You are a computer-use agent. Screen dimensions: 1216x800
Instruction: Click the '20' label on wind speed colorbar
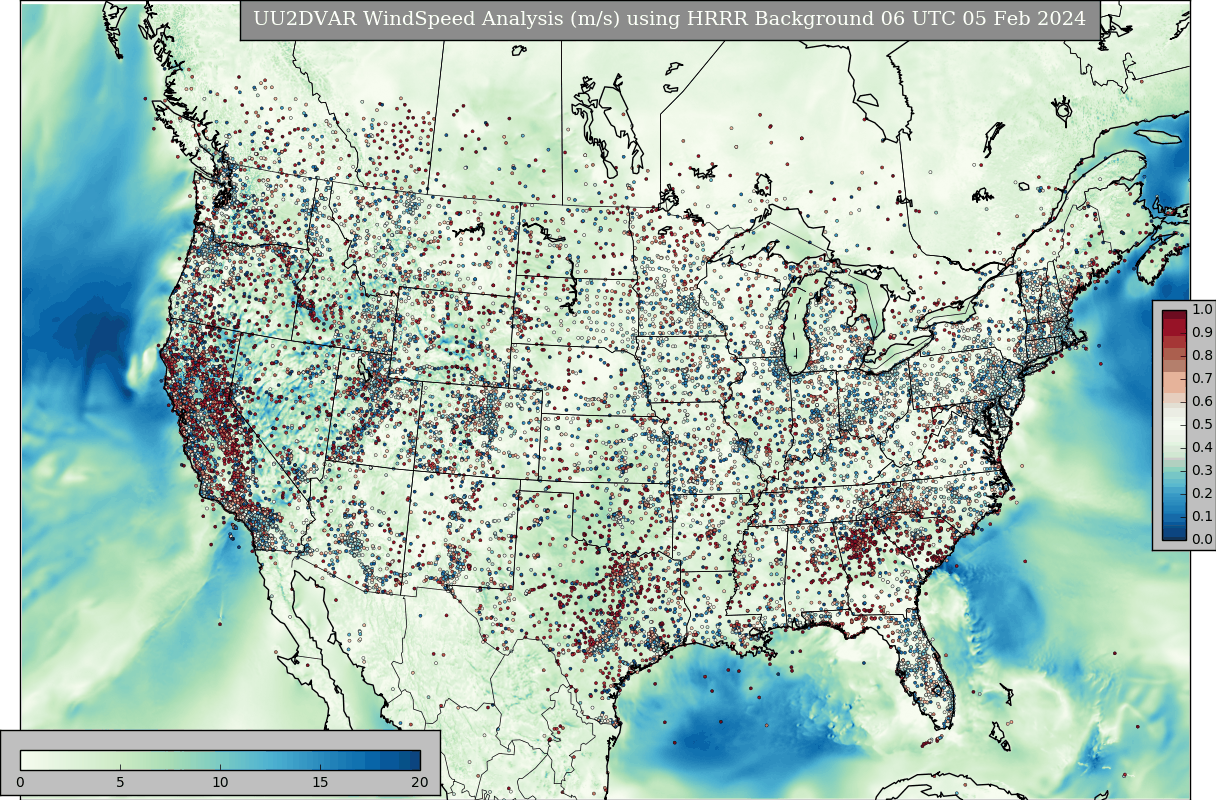tap(419, 782)
